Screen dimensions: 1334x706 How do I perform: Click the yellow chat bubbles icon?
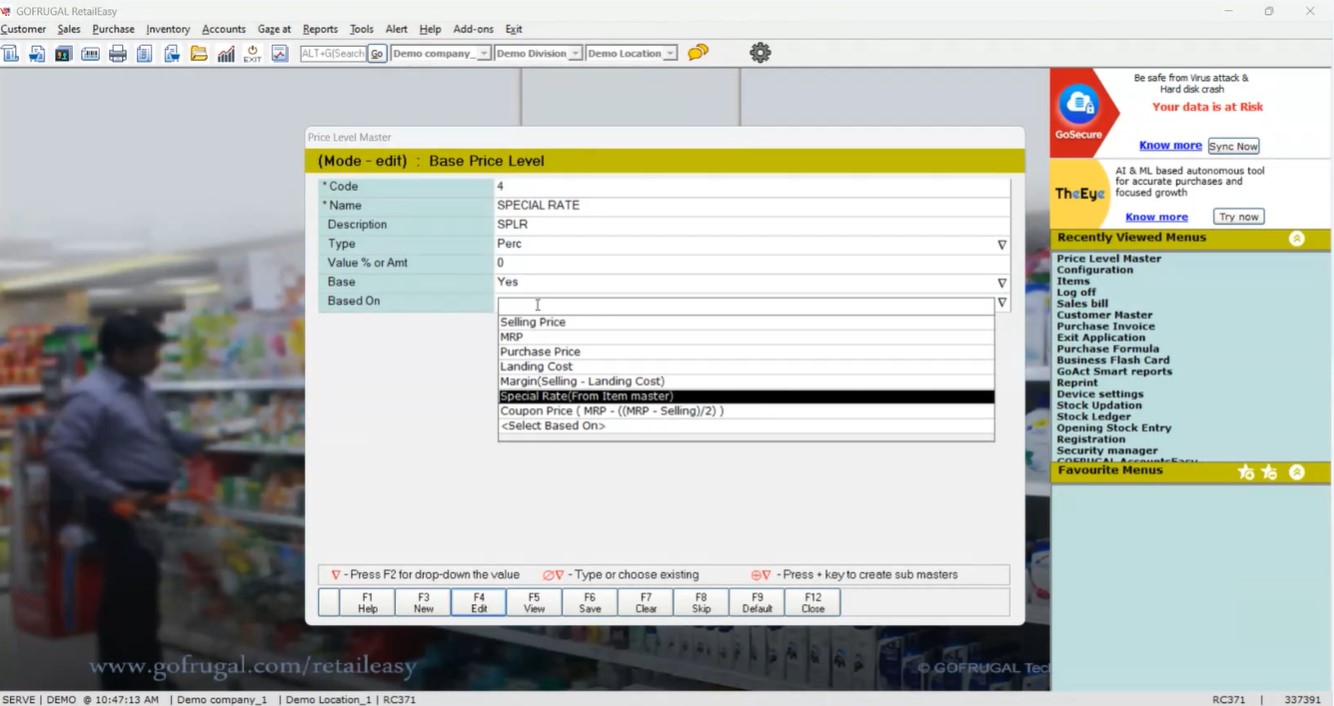[x=698, y=52]
